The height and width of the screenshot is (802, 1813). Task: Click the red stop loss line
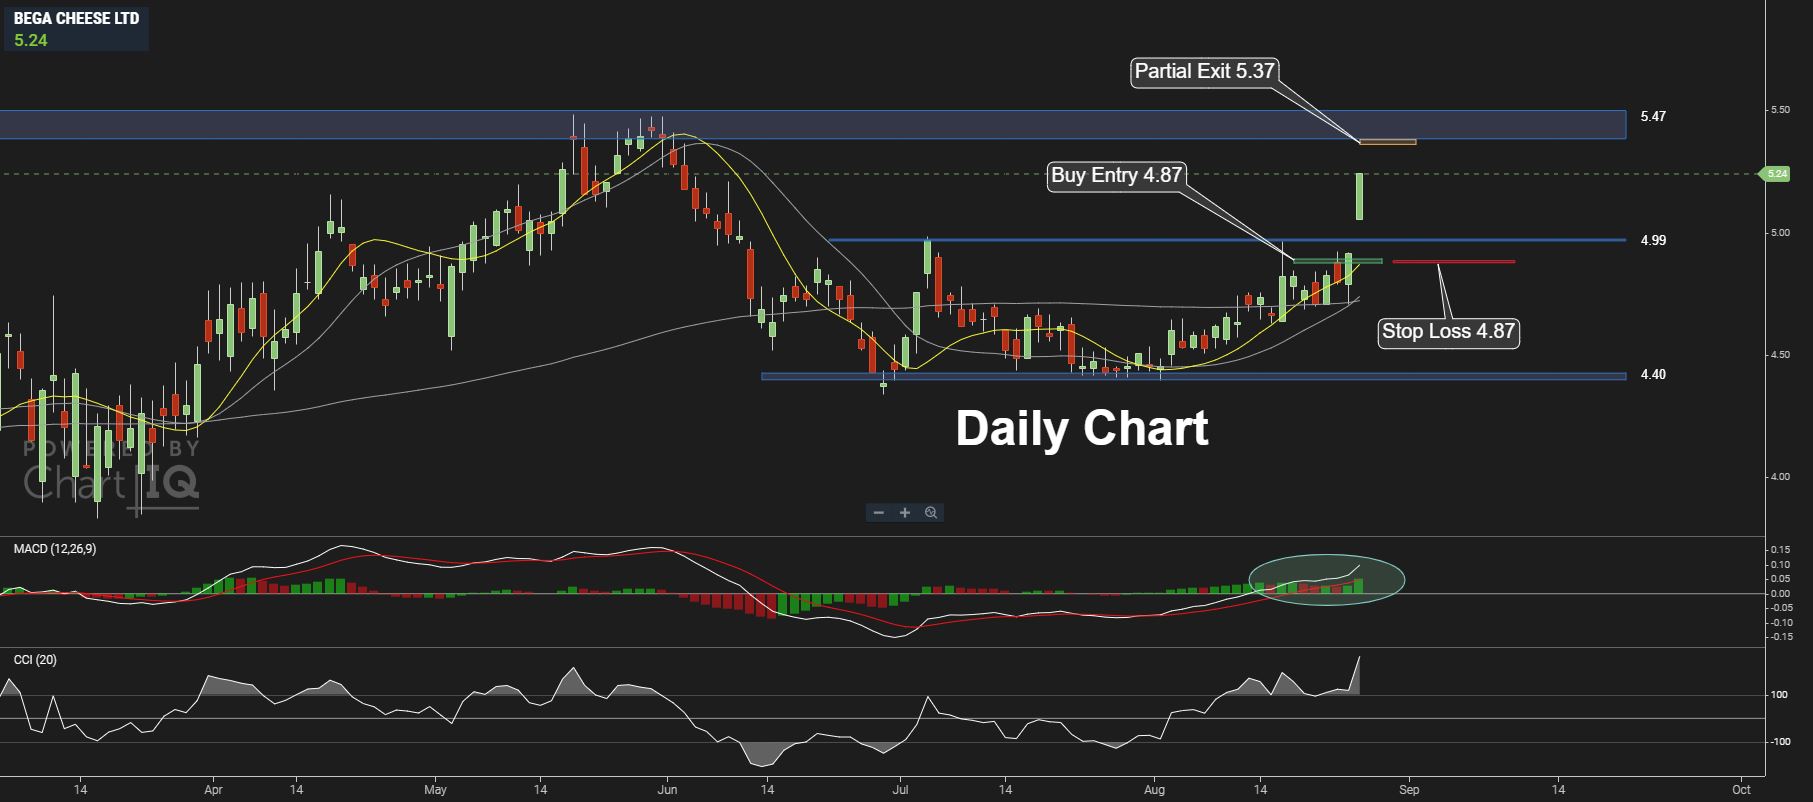pos(1453,262)
